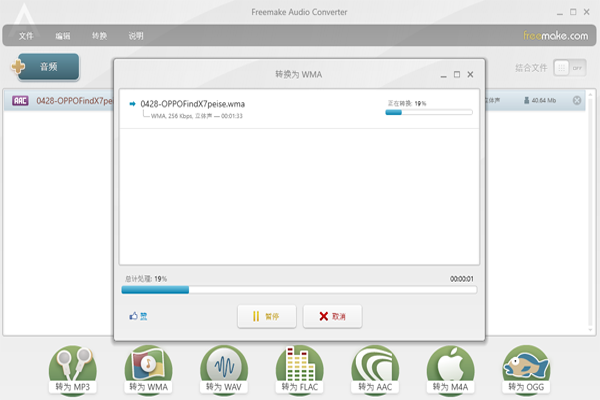
Task: Choose 转为 OGG fish icon
Action: (x=526, y=370)
